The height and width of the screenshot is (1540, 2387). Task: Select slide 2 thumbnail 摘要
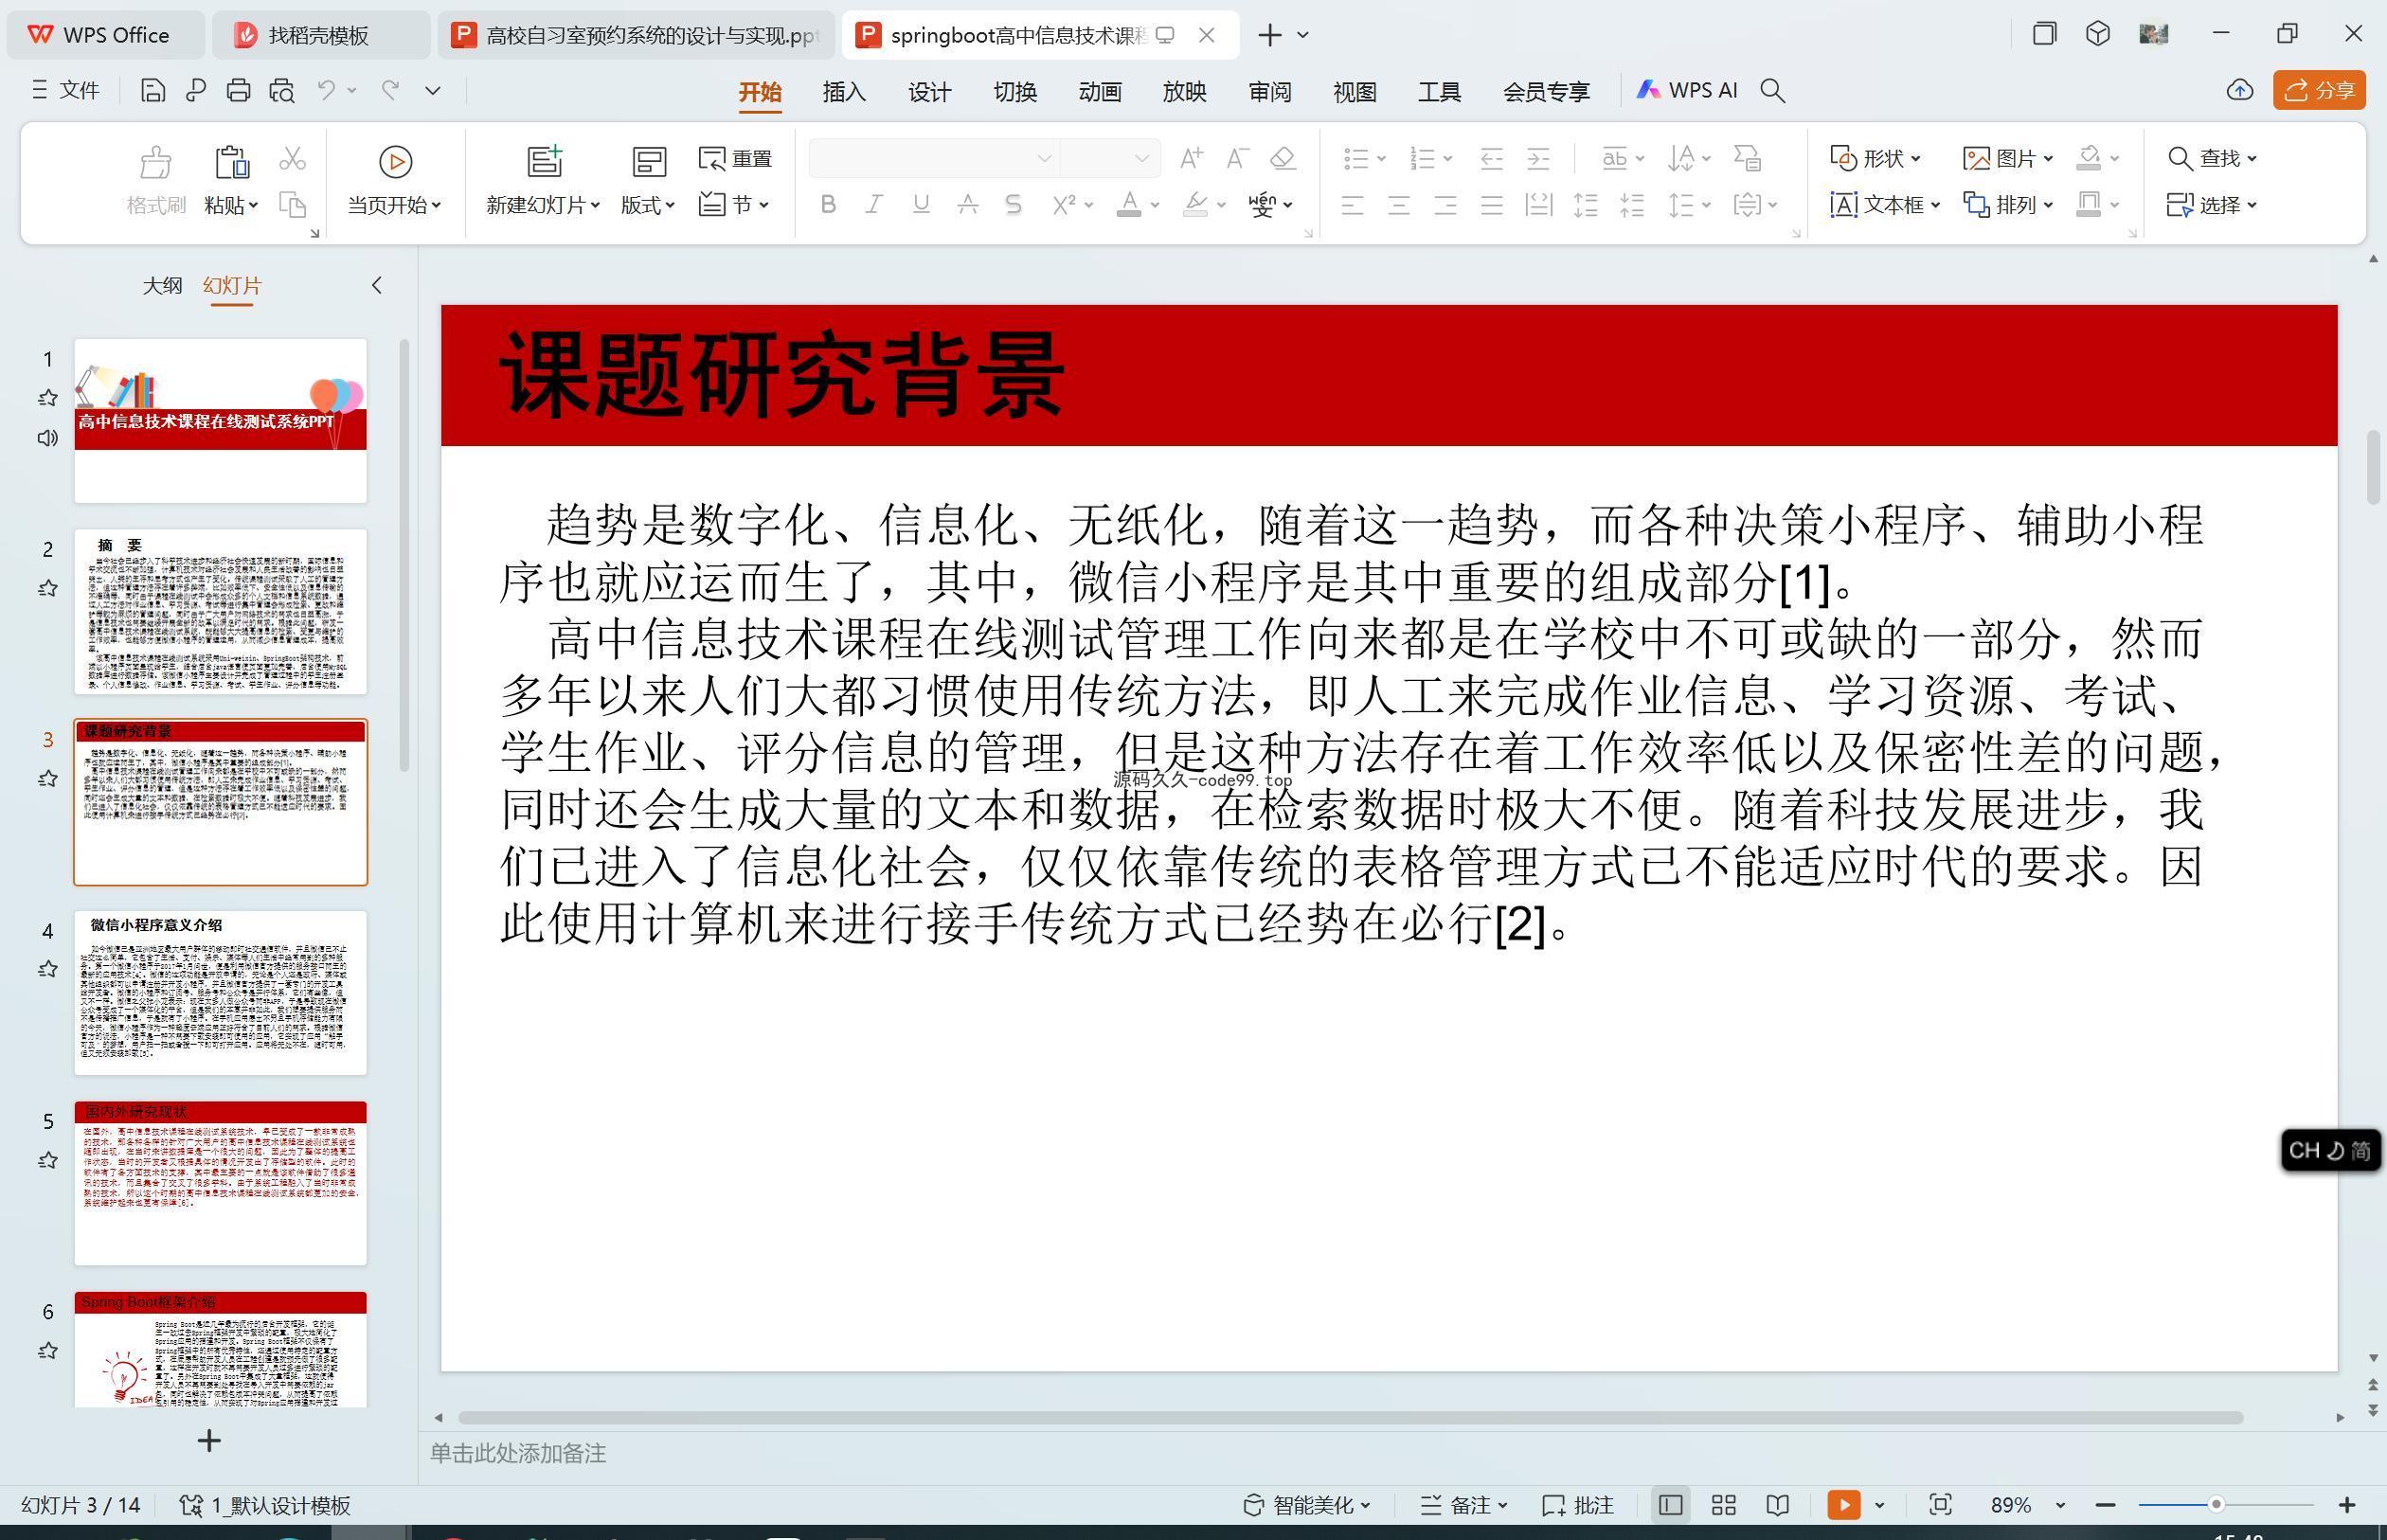pos(220,611)
